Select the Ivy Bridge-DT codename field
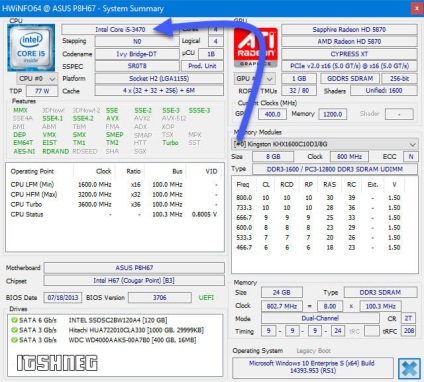 tap(137, 54)
